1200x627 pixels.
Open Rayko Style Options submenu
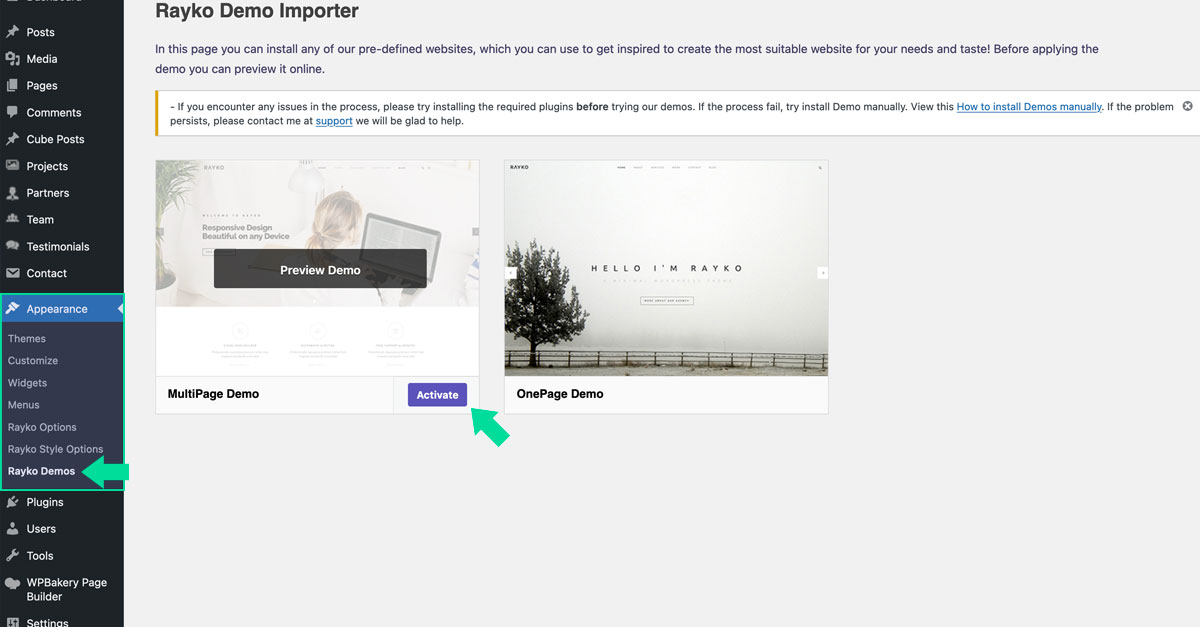55,449
